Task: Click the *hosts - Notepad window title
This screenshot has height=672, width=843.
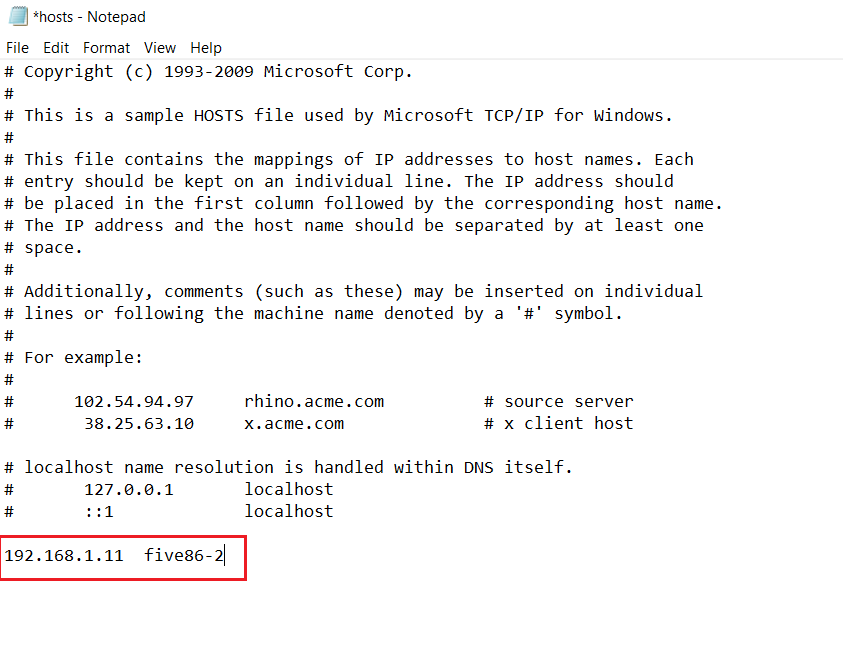Action: coord(90,17)
